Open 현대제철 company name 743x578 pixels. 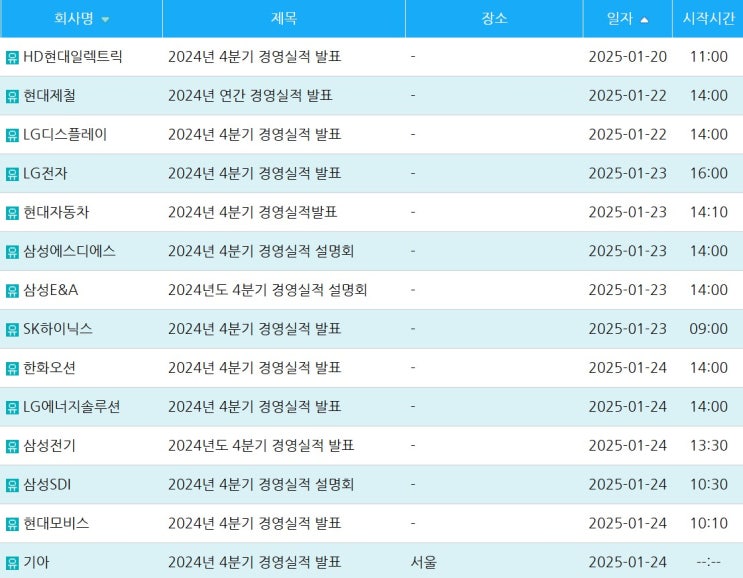(49, 95)
